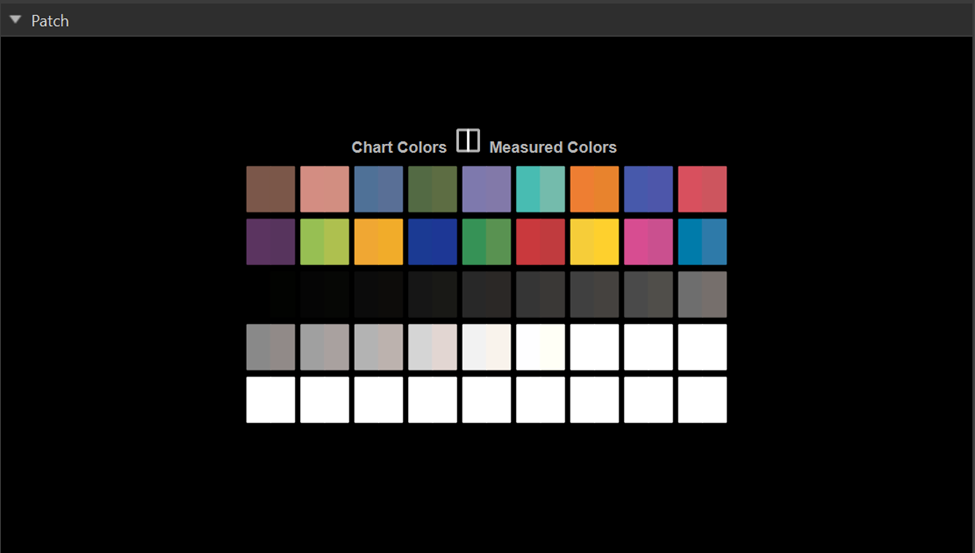The height and width of the screenshot is (553, 975).
Task: Select the medium gray swatch ending the dark row
Action: (703, 294)
